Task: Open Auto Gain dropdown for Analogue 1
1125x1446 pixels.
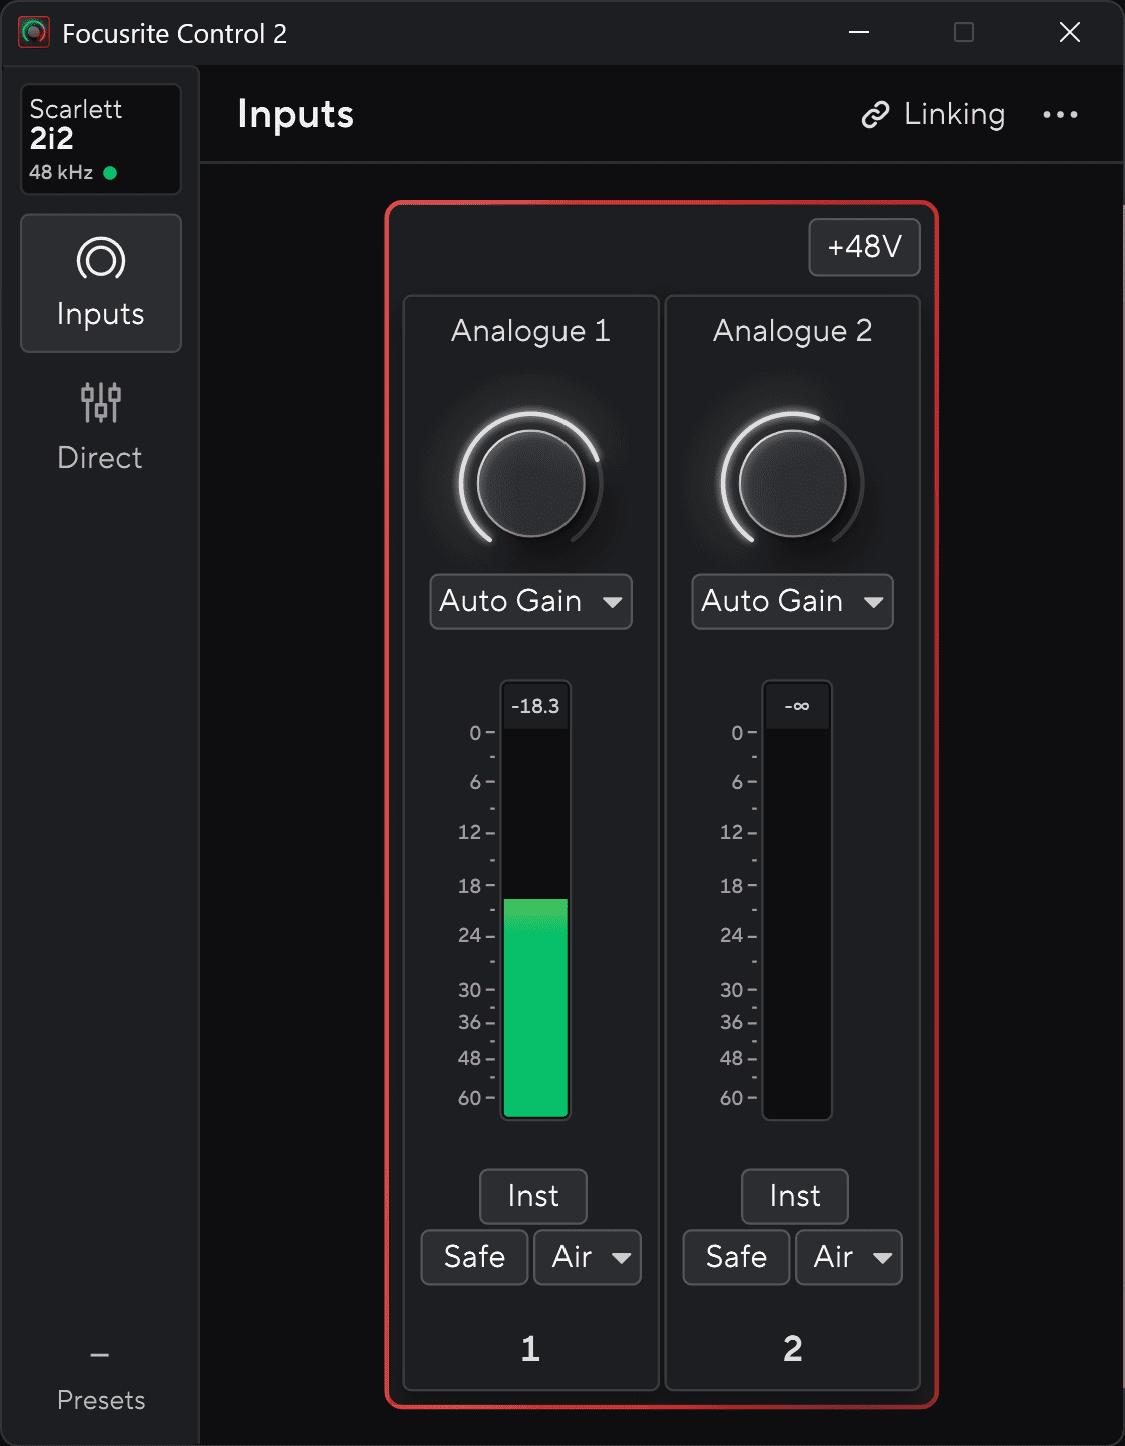Action: click(x=530, y=601)
